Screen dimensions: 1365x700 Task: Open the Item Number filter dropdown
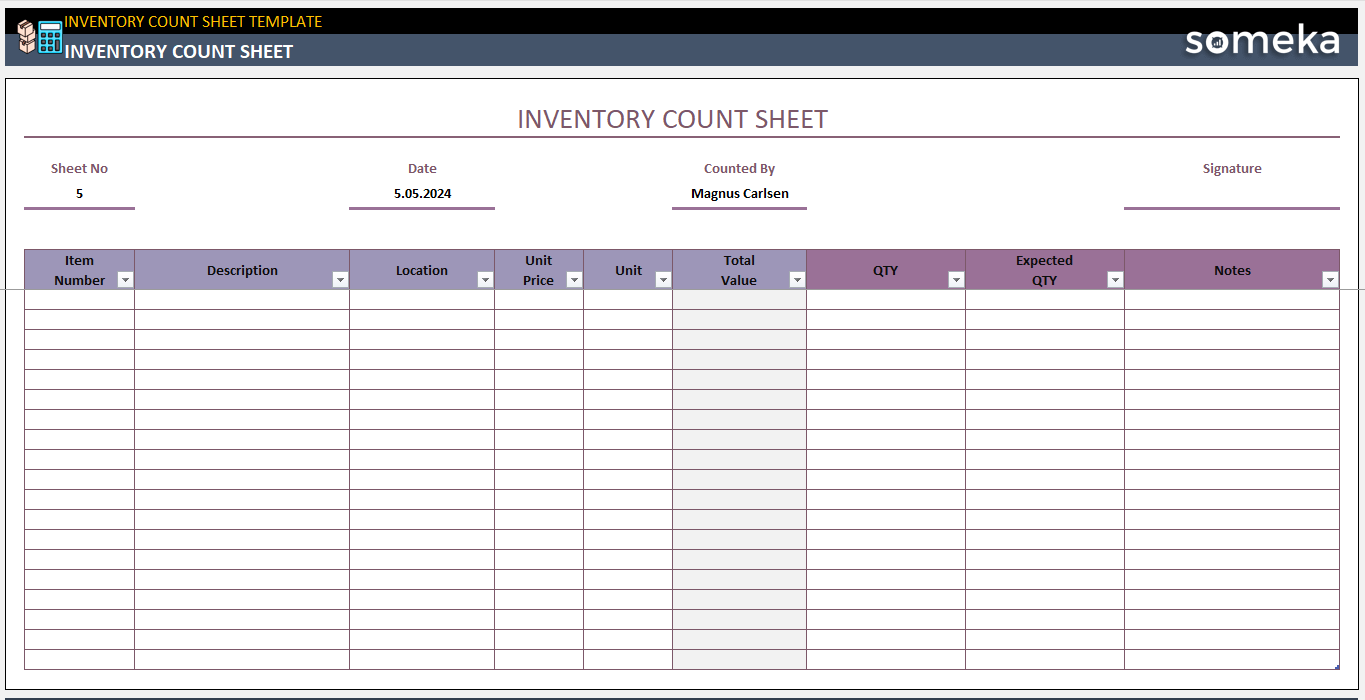click(125, 280)
